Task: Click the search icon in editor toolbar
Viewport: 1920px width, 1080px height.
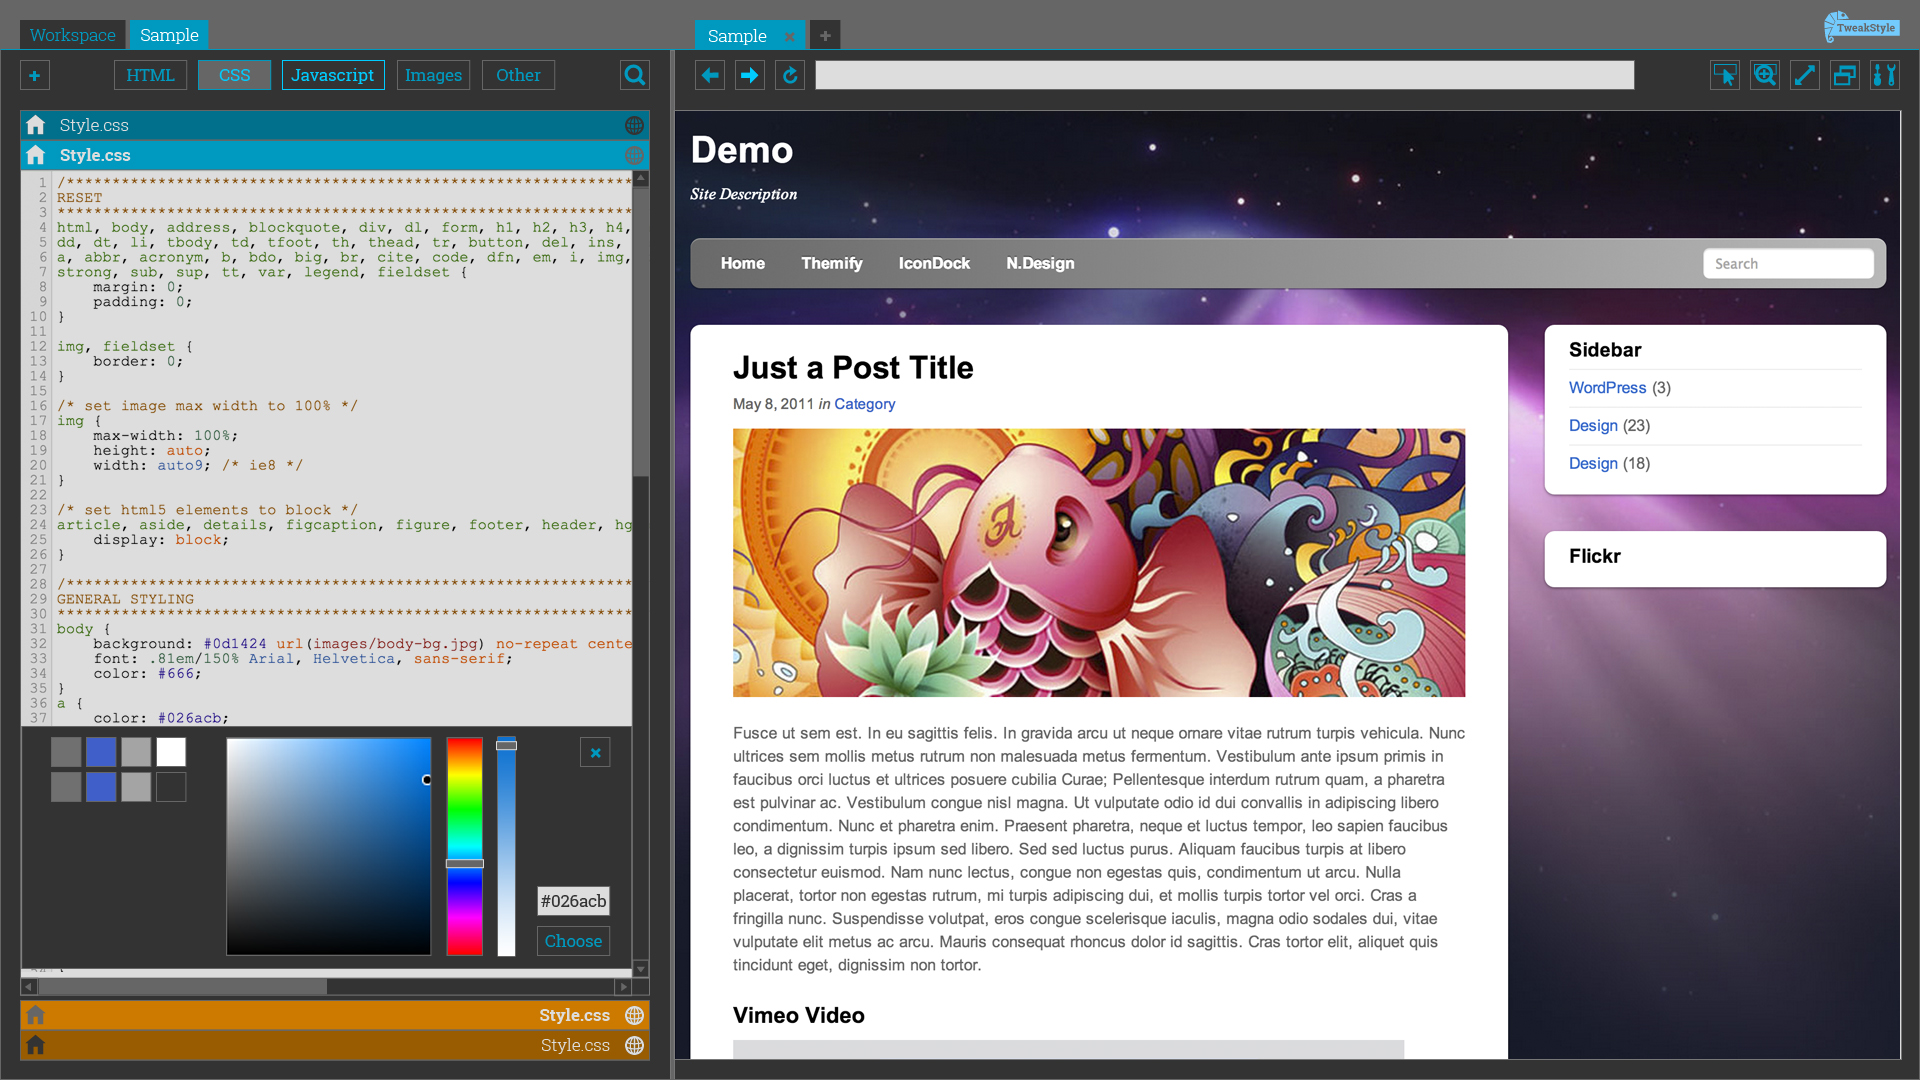Action: (634, 75)
